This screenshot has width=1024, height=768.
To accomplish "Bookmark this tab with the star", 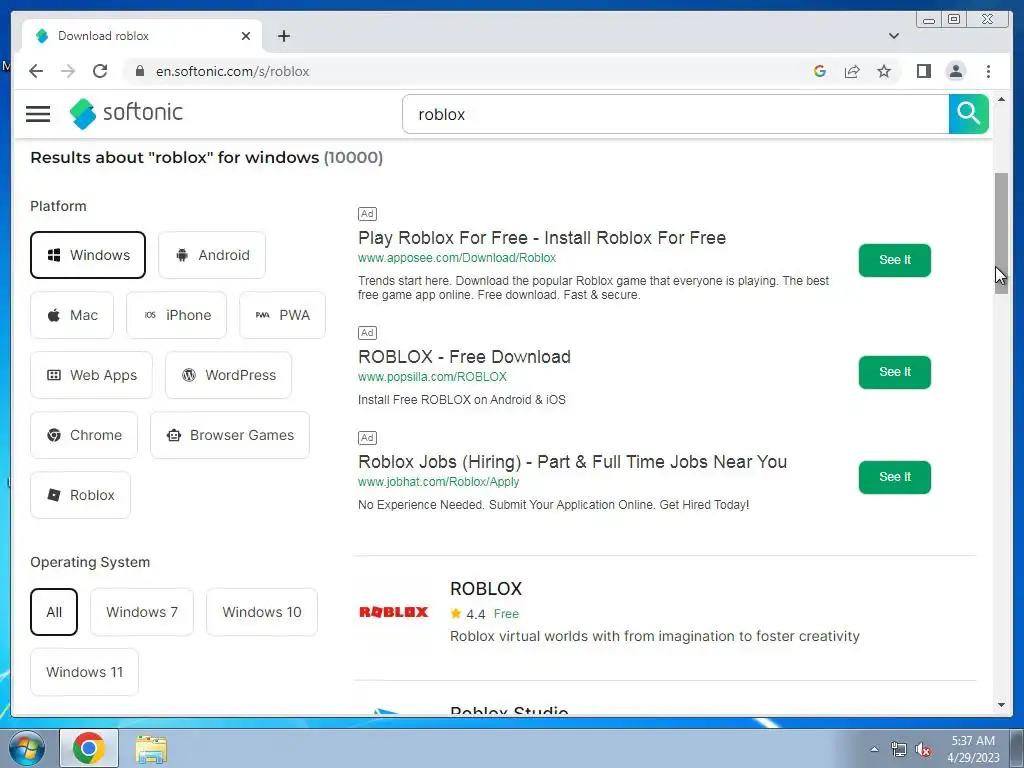I will pos(884,71).
